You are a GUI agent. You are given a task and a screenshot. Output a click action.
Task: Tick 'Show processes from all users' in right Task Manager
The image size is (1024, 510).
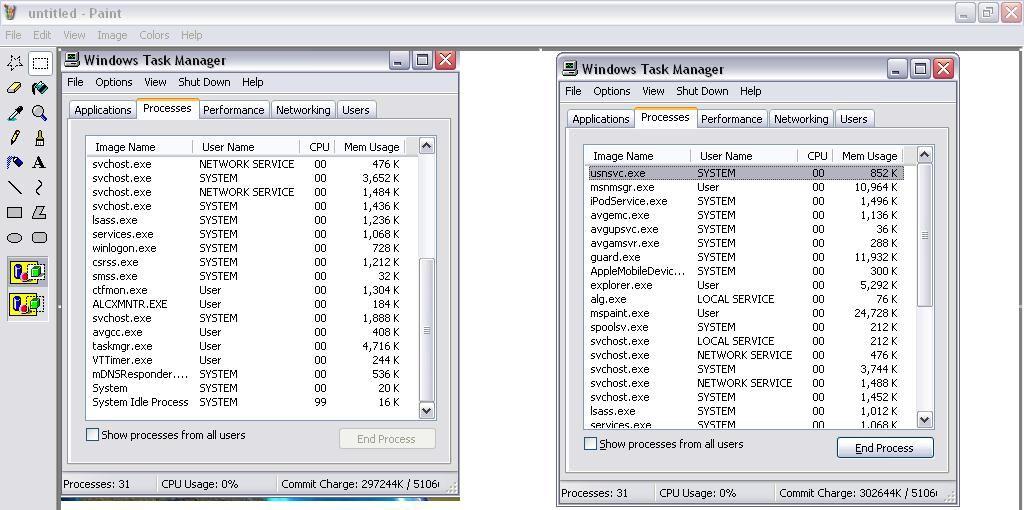pyautogui.click(x=590, y=444)
